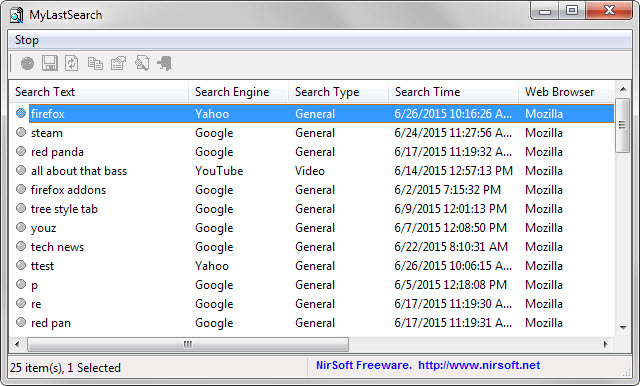Image resolution: width=640 pixels, height=386 pixels.
Task: Click the vertical scrollbar down arrow
Action: point(623,328)
